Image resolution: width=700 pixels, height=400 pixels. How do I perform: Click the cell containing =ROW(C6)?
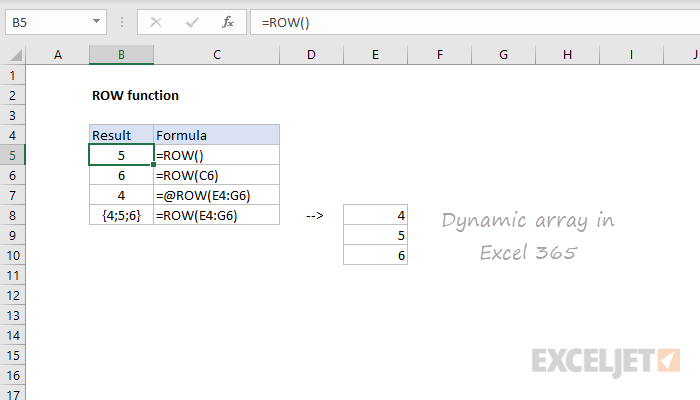216,175
